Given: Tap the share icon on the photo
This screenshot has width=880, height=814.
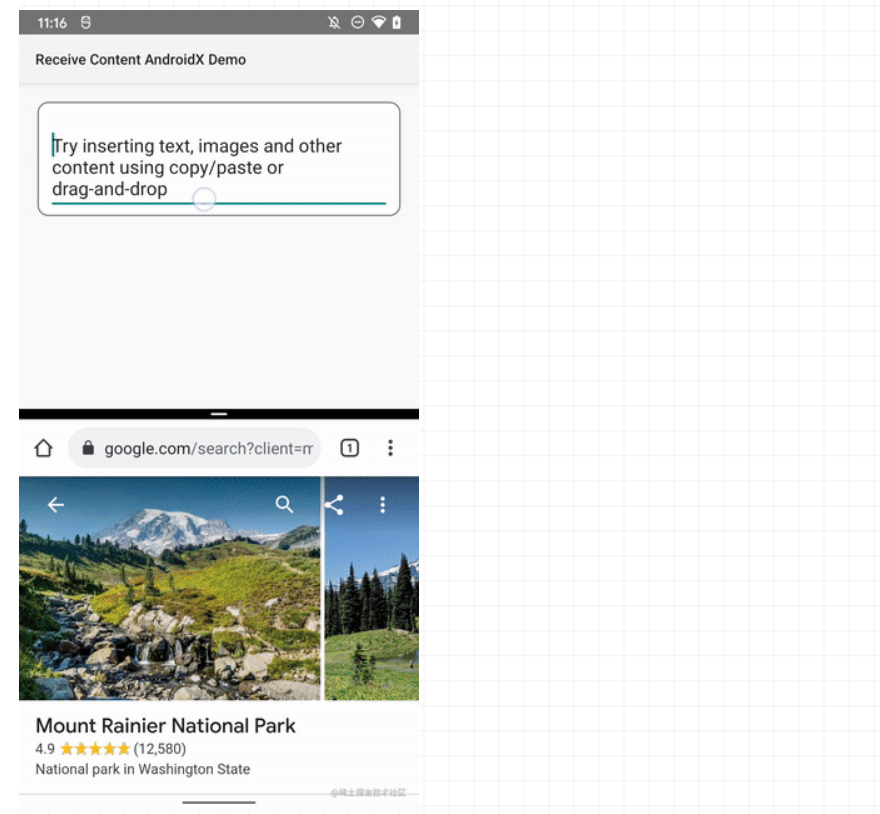Looking at the screenshot, I should [x=334, y=505].
